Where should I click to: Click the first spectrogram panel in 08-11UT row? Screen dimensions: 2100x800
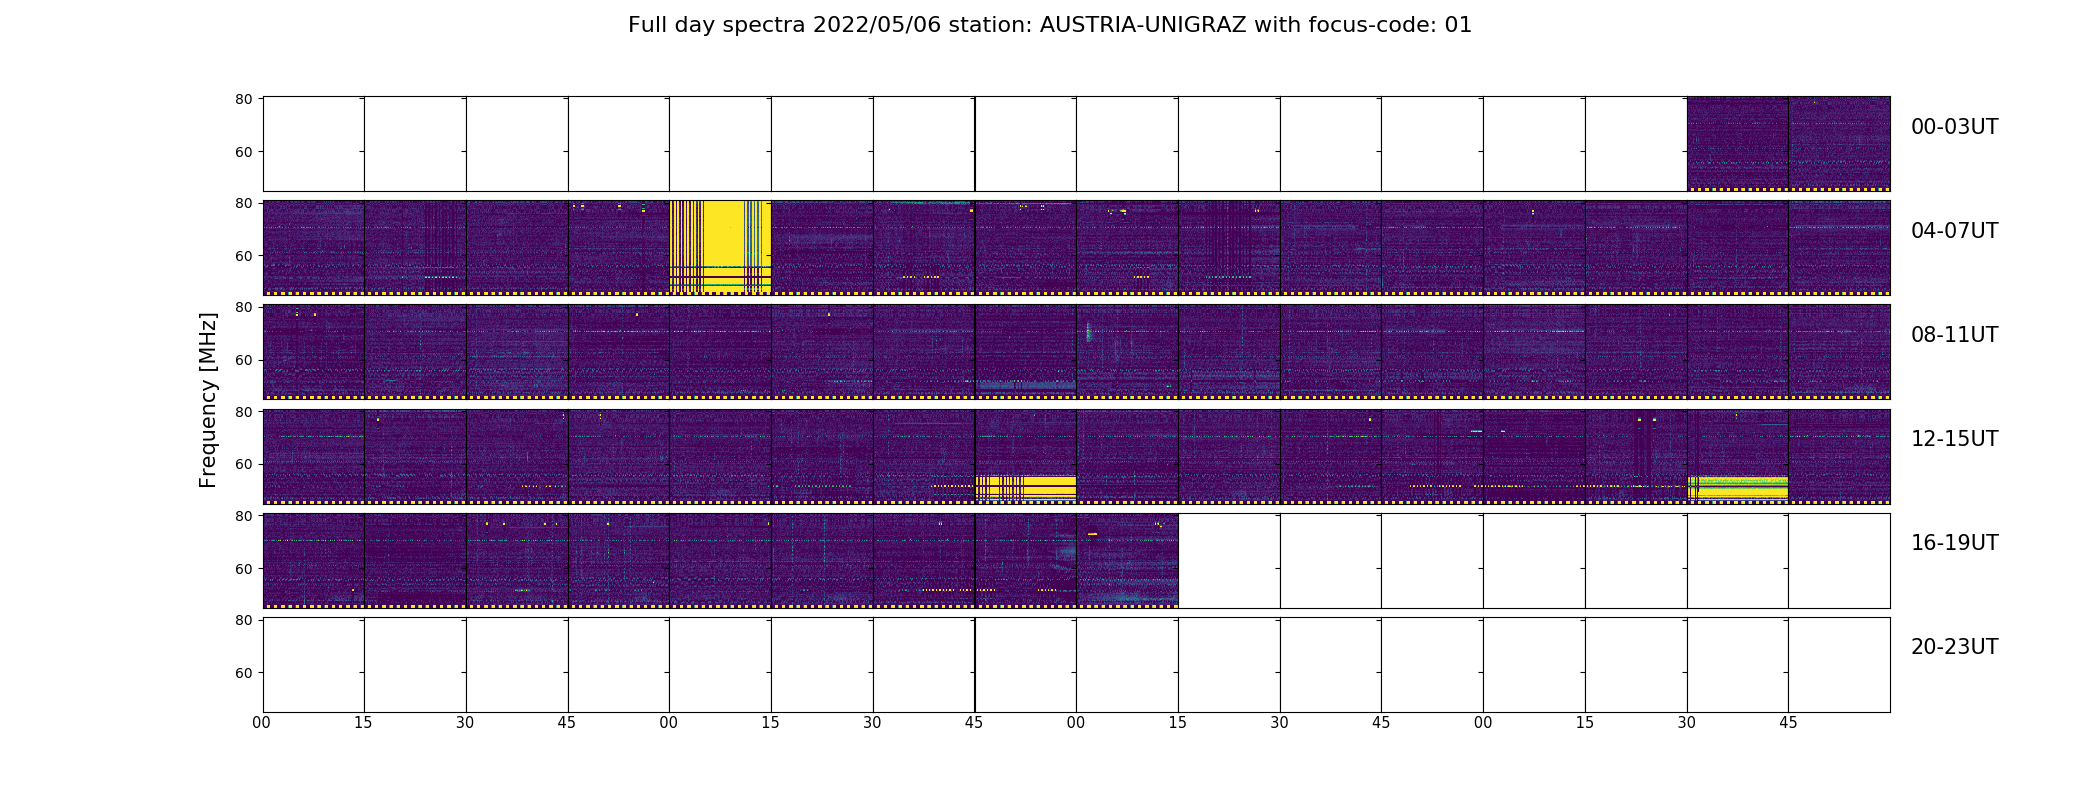314,352
